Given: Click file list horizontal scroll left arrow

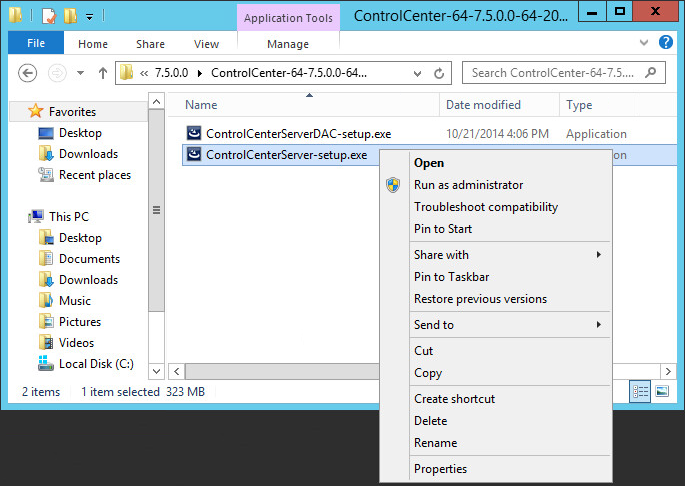Looking at the screenshot, I should tap(176, 371).
